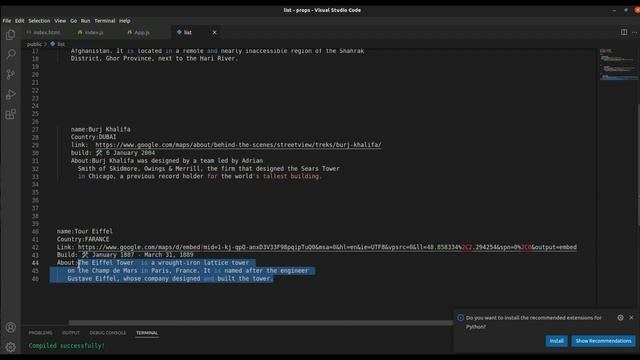Click the text Country:DUBAI
Viewport: 640px width, 360px height.
pos(93,137)
